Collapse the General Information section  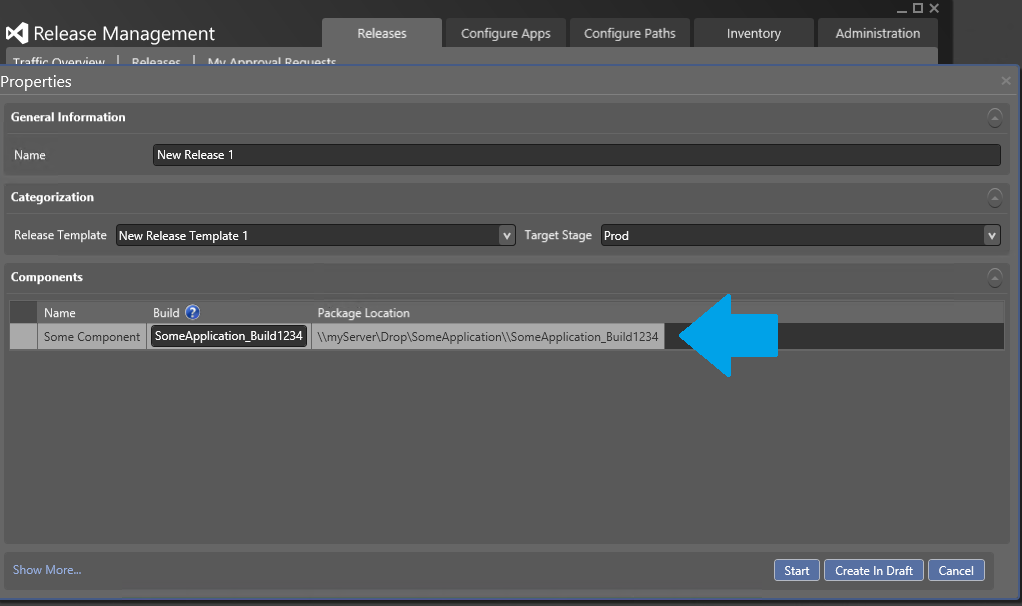coord(994,117)
